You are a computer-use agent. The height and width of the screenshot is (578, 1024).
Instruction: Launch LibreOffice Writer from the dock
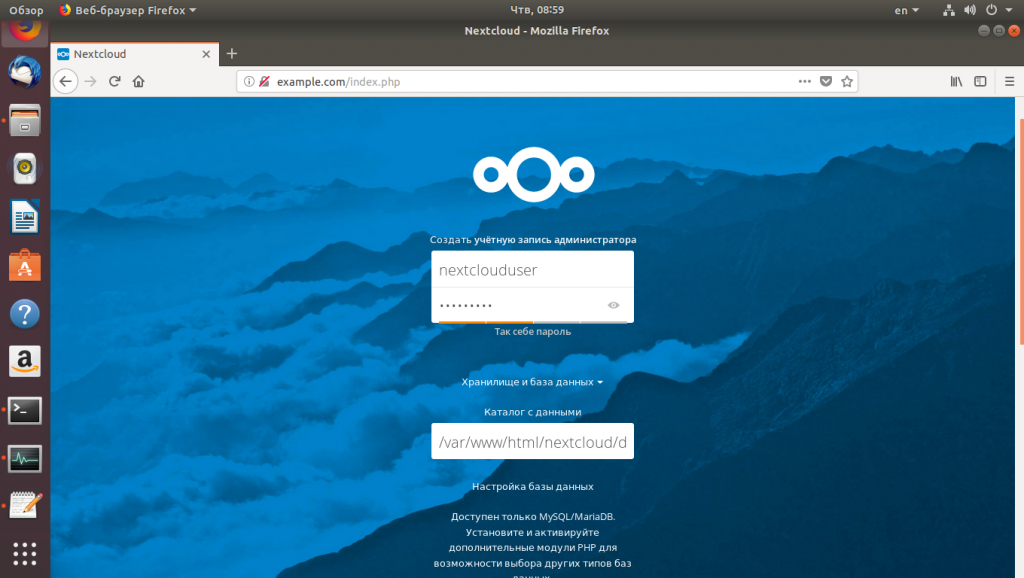coord(25,217)
